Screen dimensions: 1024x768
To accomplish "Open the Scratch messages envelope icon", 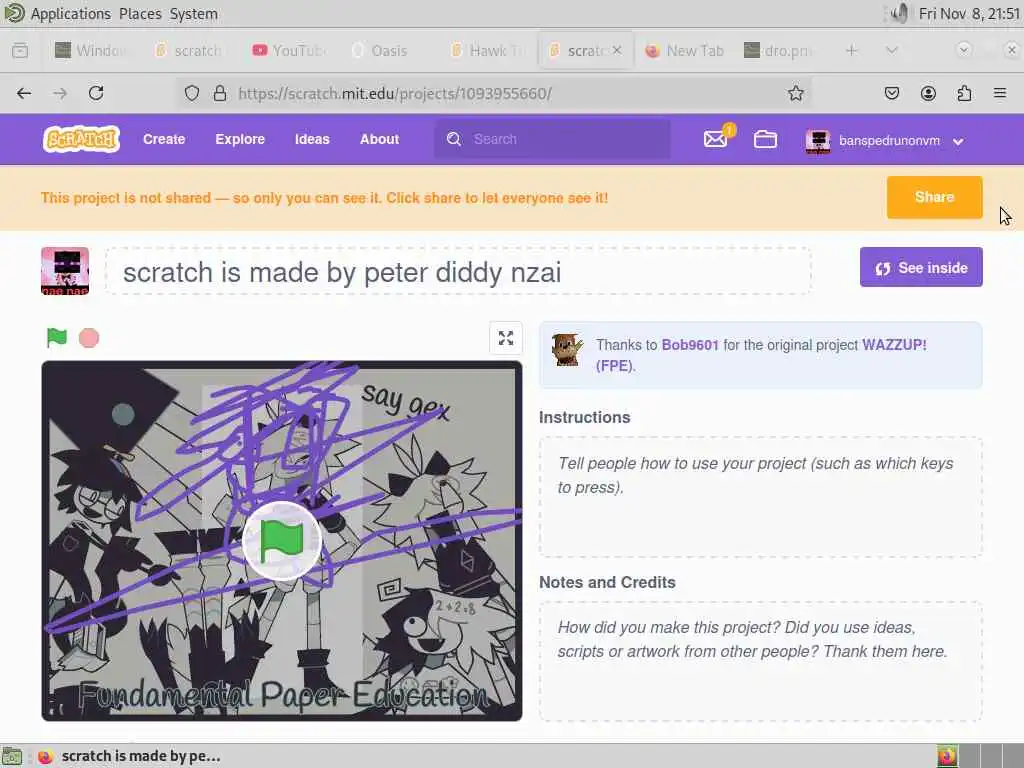I will pyautogui.click(x=715, y=139).
